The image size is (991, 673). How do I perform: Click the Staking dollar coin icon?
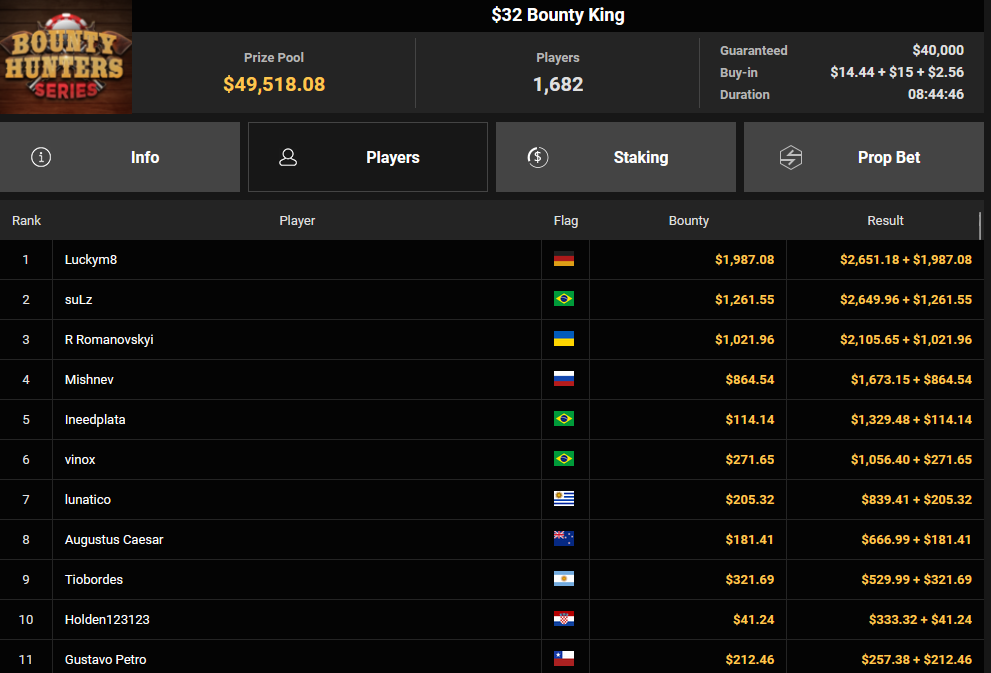(x=537, y=157)
